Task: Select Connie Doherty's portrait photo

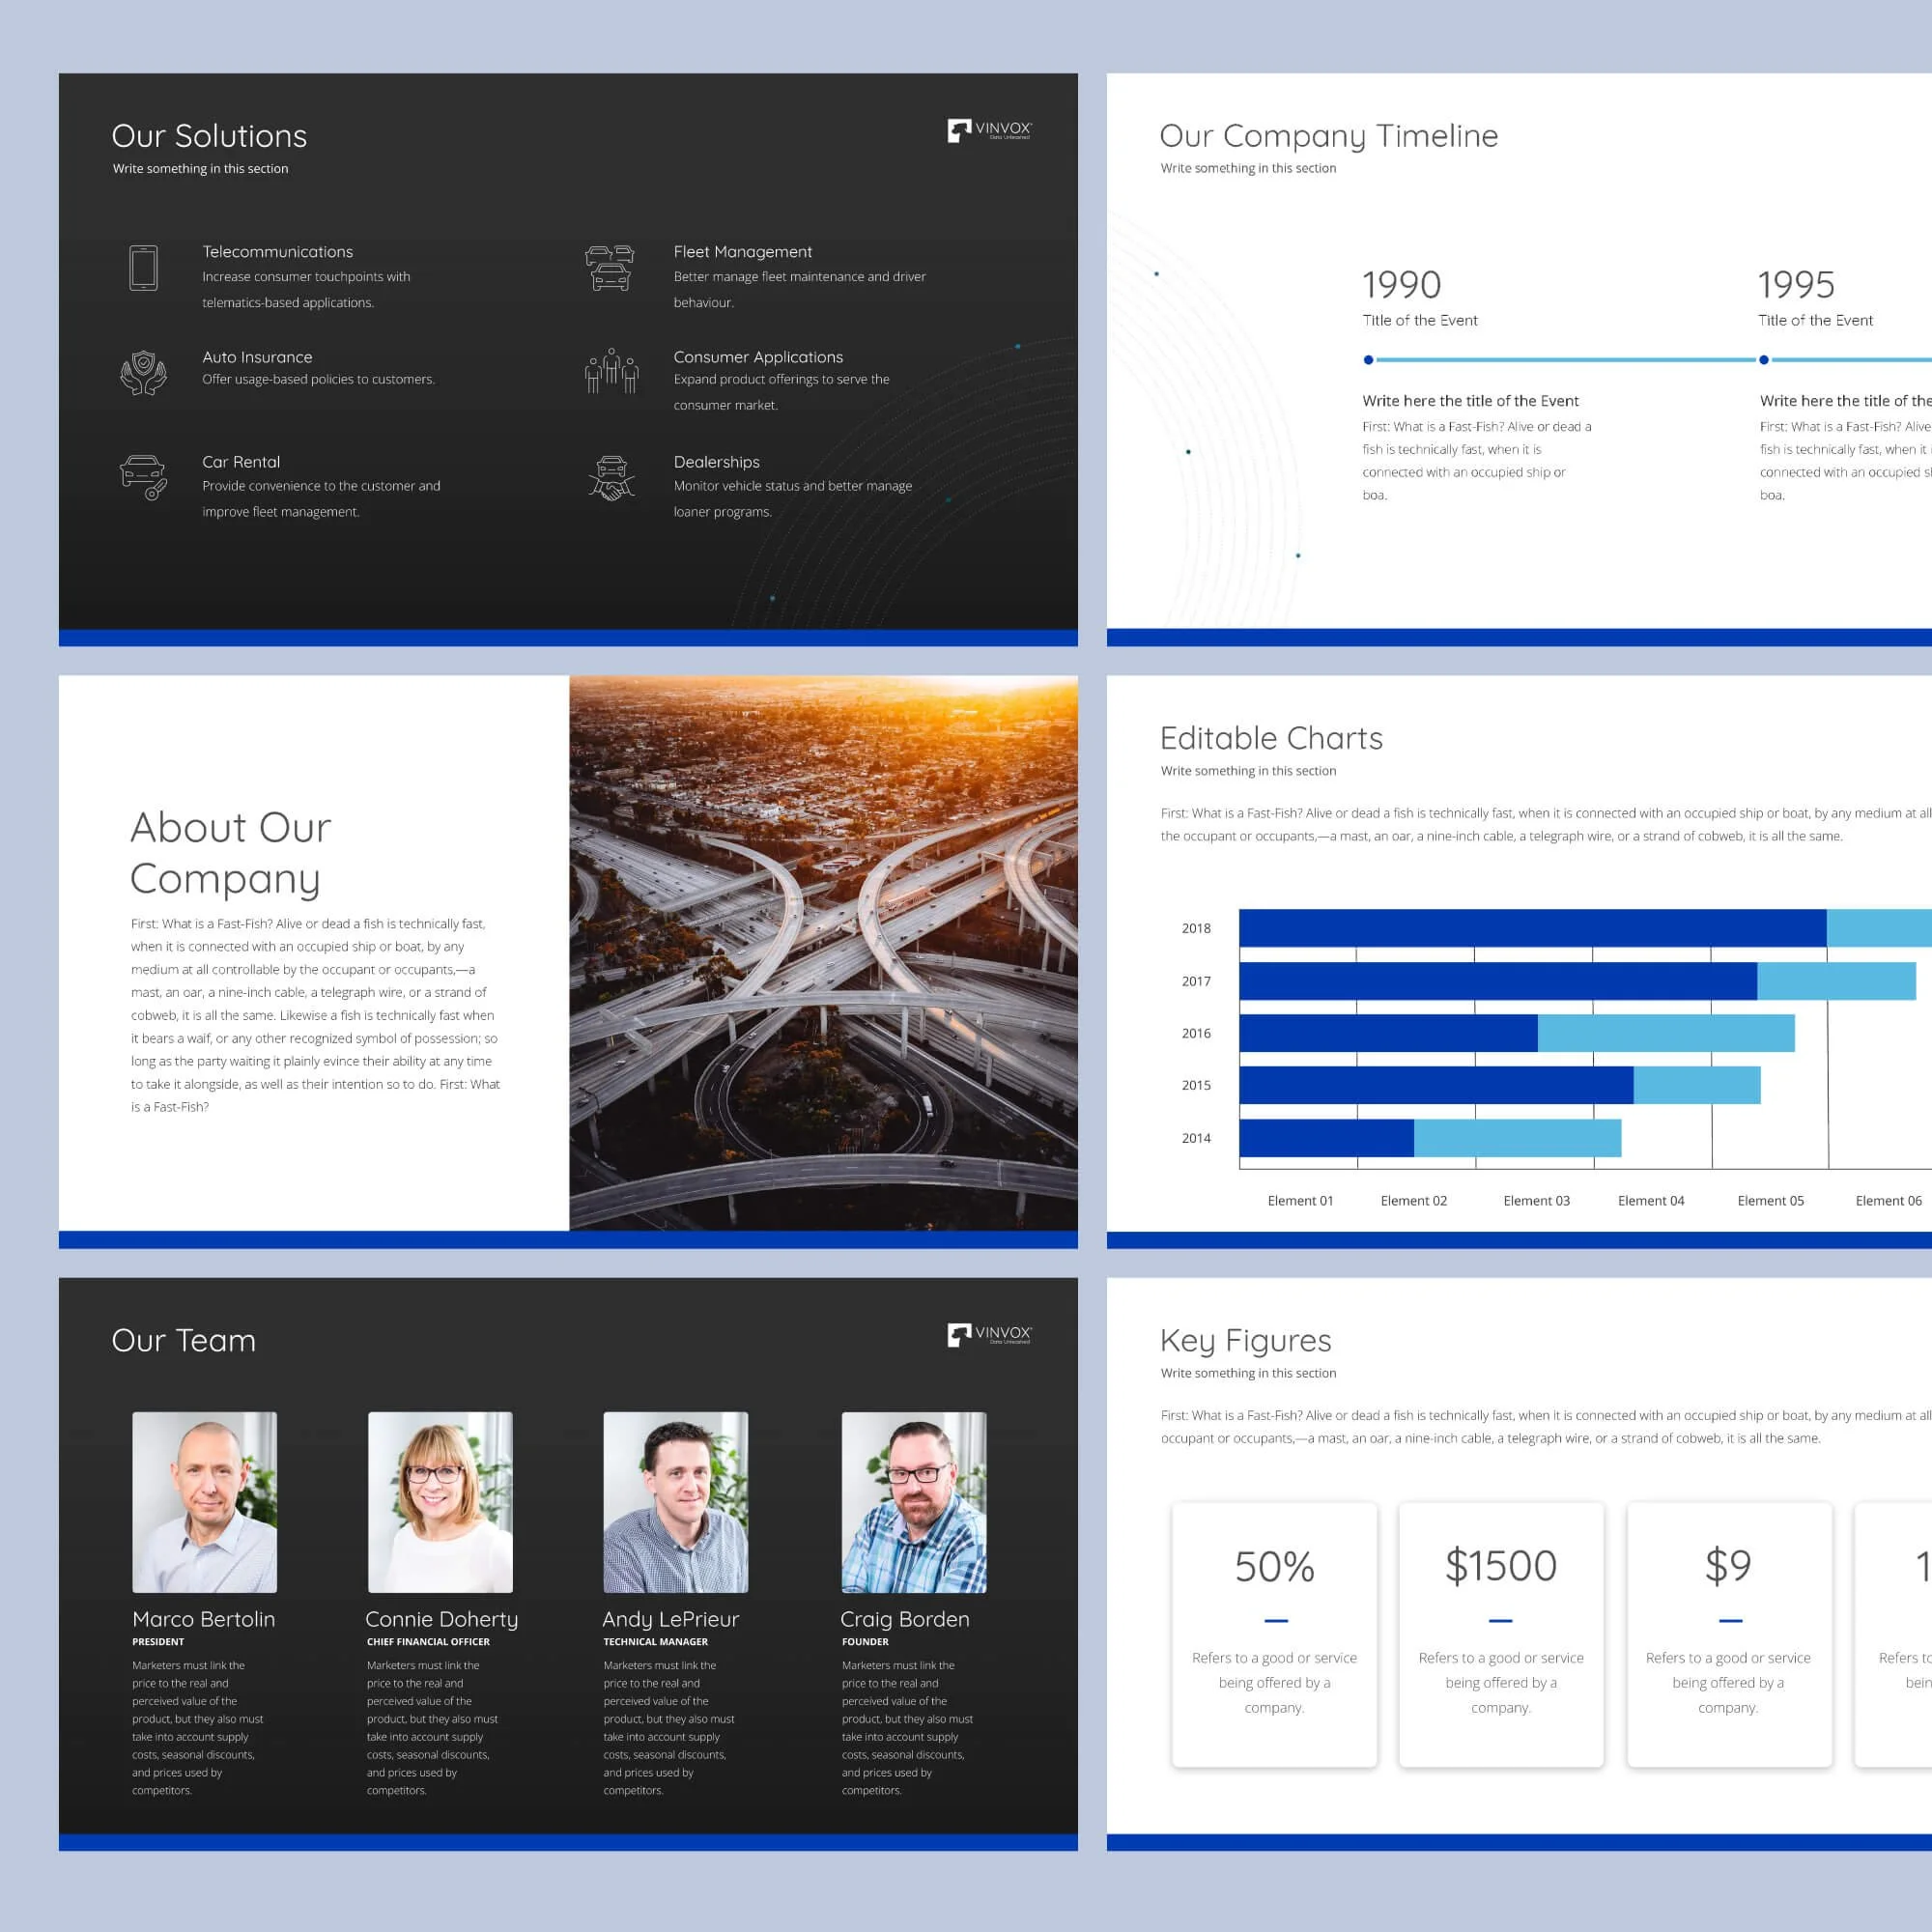Action: tap(440, 1502)
